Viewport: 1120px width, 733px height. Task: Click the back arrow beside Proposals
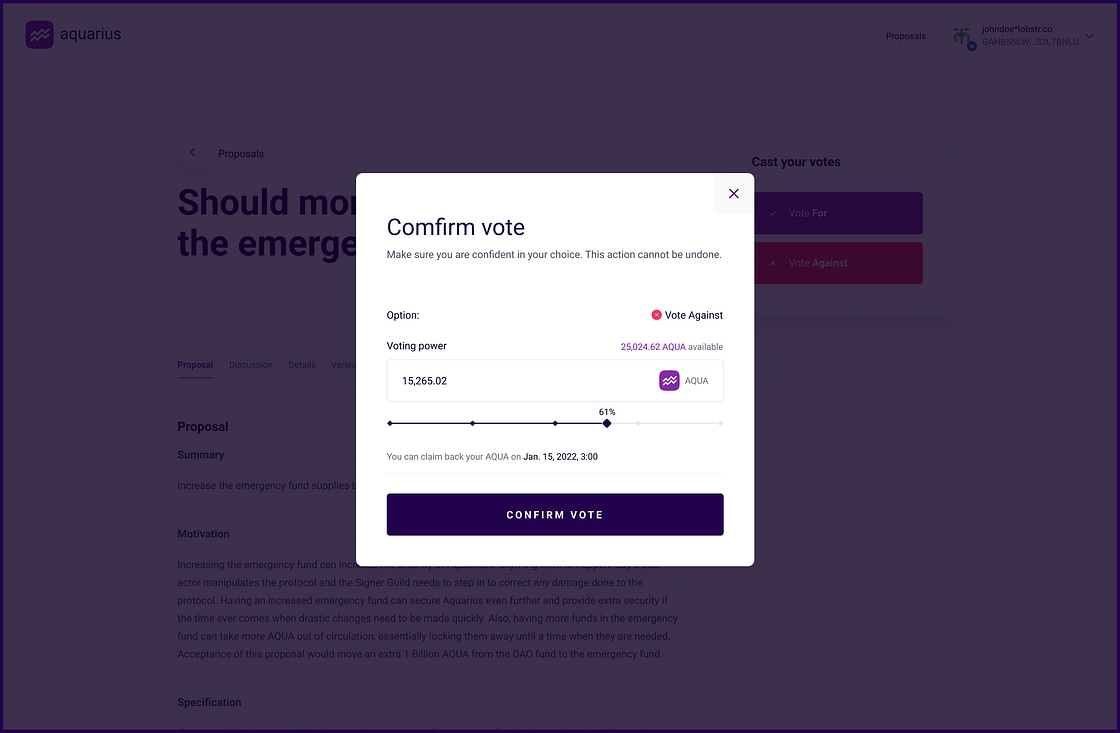[x=193, y=153]
